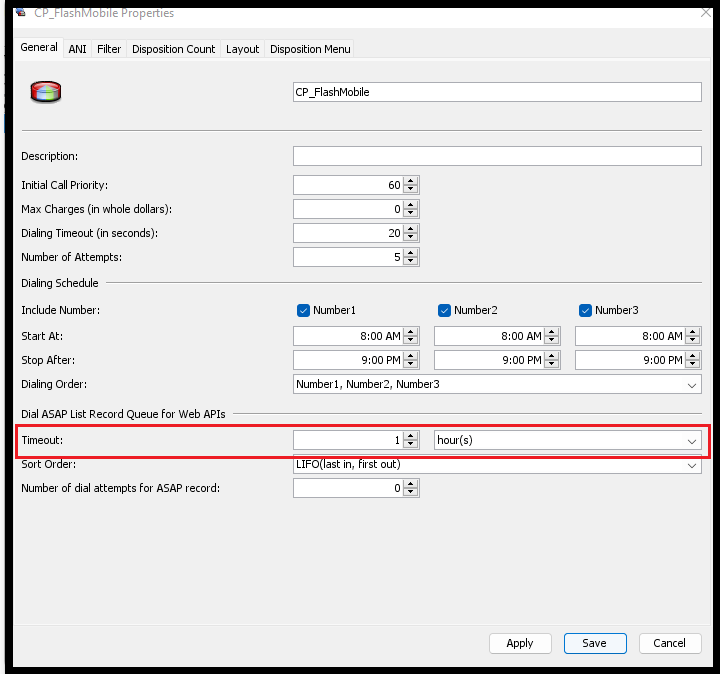Image resolution: width=720 pixels, height=674 pixels.
Task: Expand the Sort Order LIFO dropdown
Action: tap(497, 464)
